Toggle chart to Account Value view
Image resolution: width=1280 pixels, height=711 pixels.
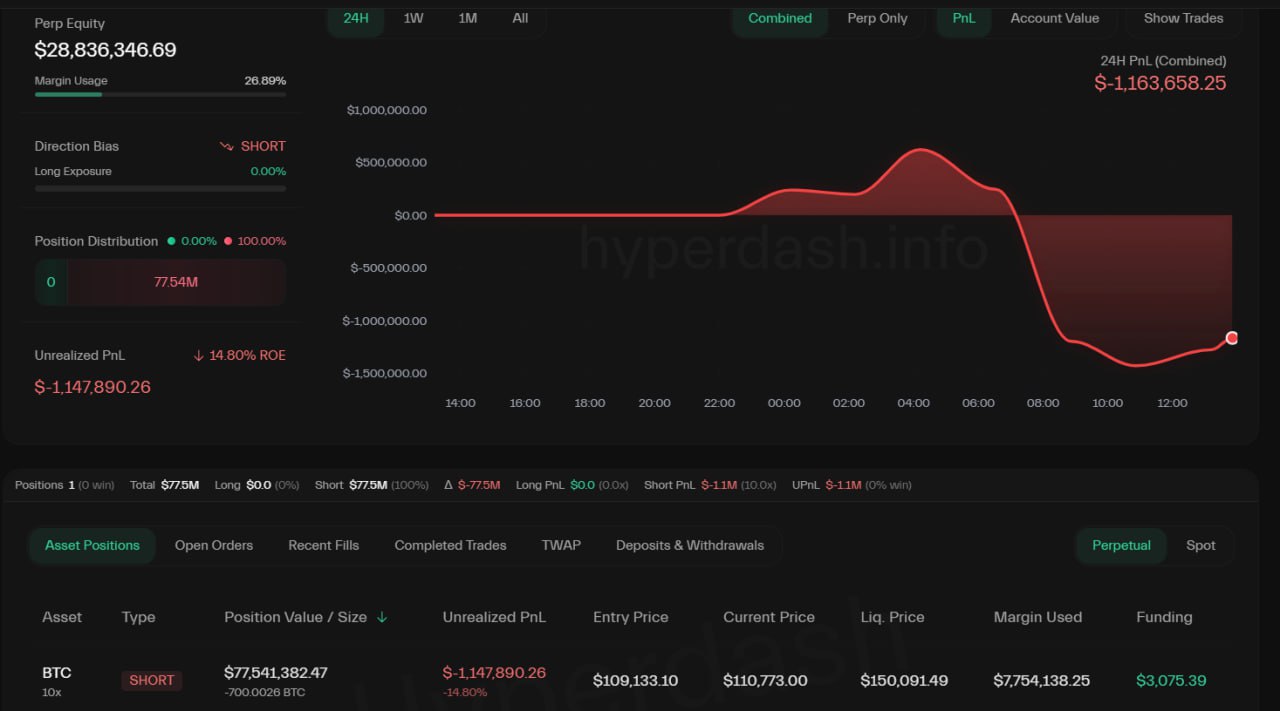tap(1054, 18)
